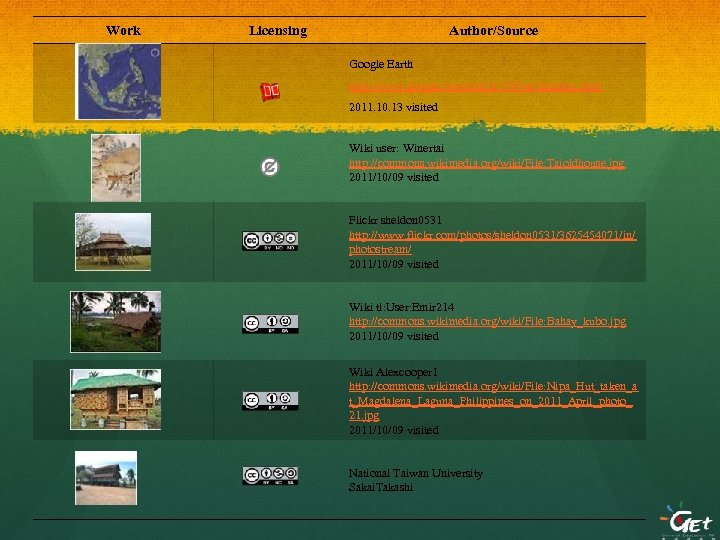The width and height of the screenshot is (720, 540).
Task: Click the Work column header
Action: tap(123, 30)
